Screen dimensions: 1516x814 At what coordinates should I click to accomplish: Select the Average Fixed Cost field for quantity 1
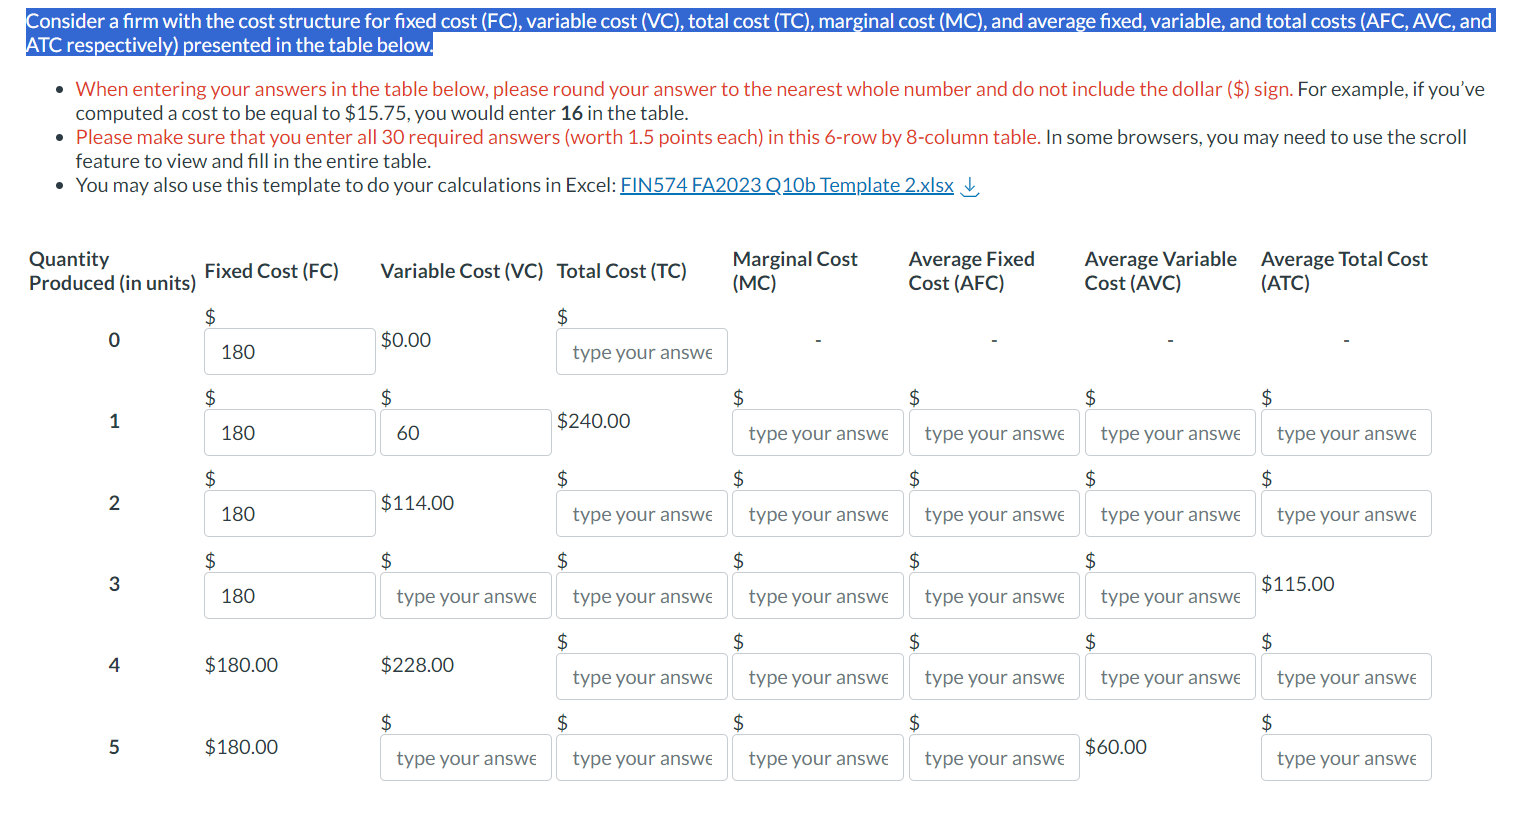pos(993,432)
